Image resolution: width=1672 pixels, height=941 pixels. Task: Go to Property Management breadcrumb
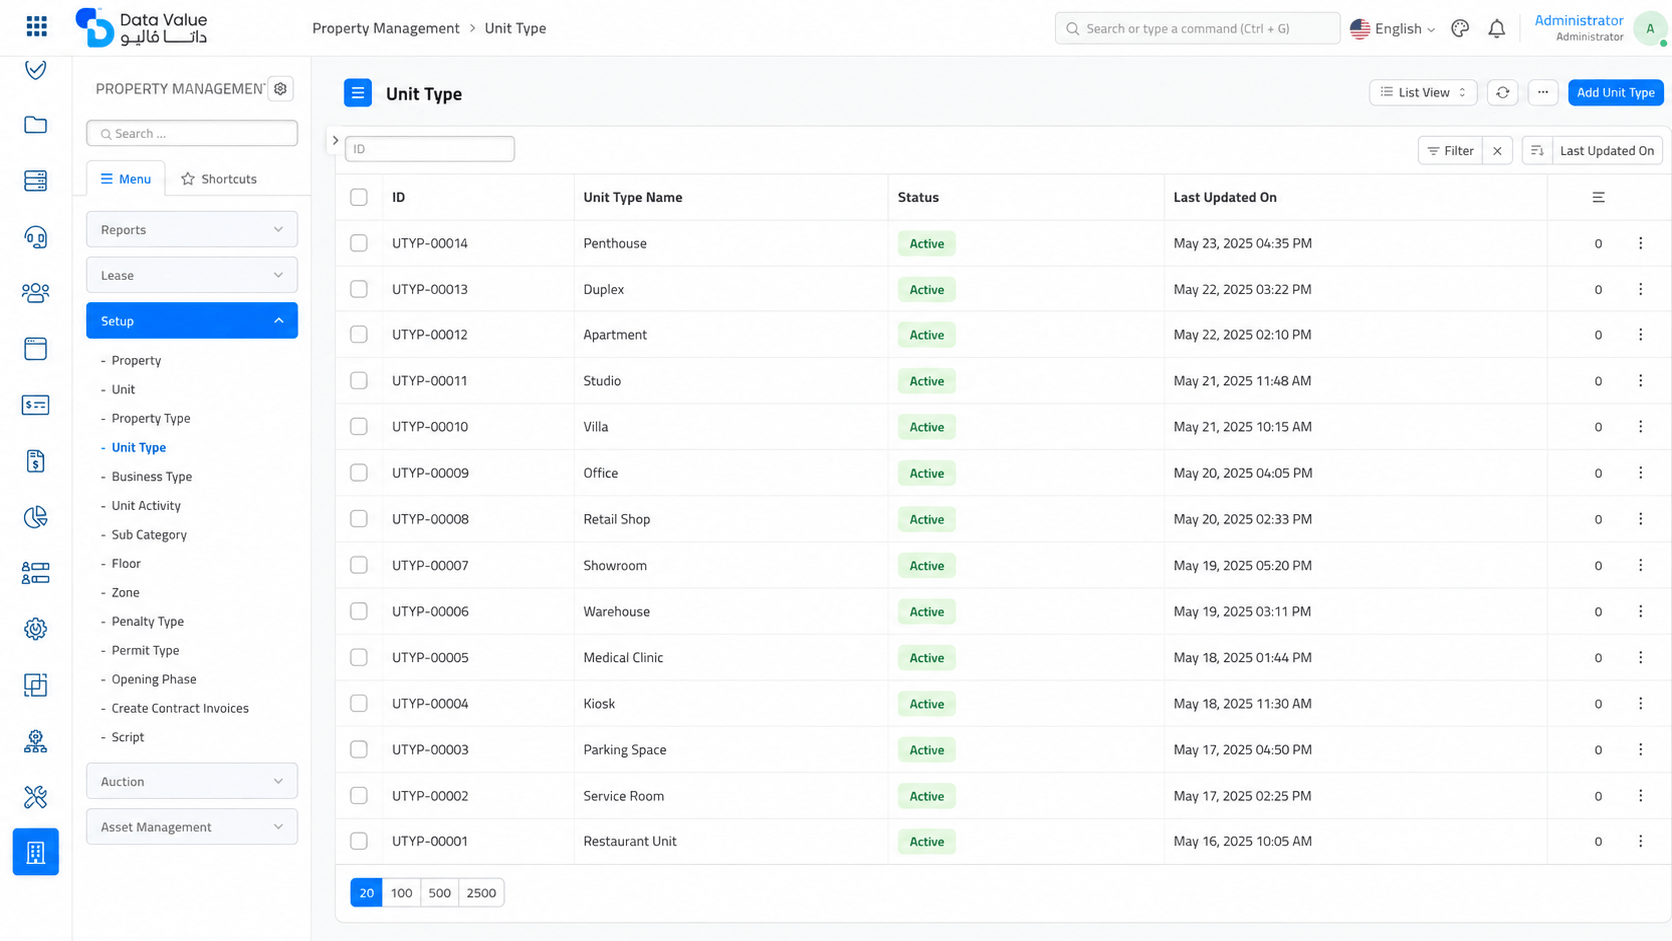coord(386,28)
